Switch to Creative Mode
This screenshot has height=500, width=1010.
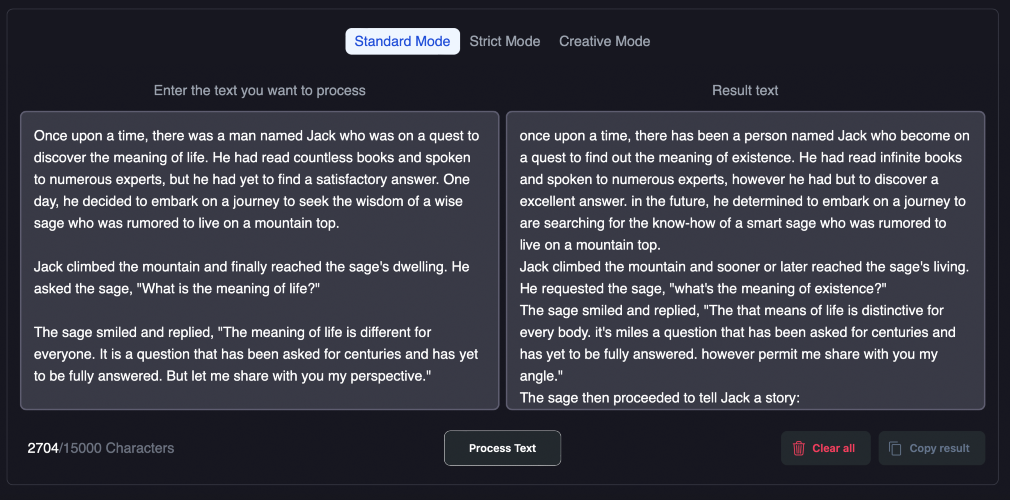[604, 41]
